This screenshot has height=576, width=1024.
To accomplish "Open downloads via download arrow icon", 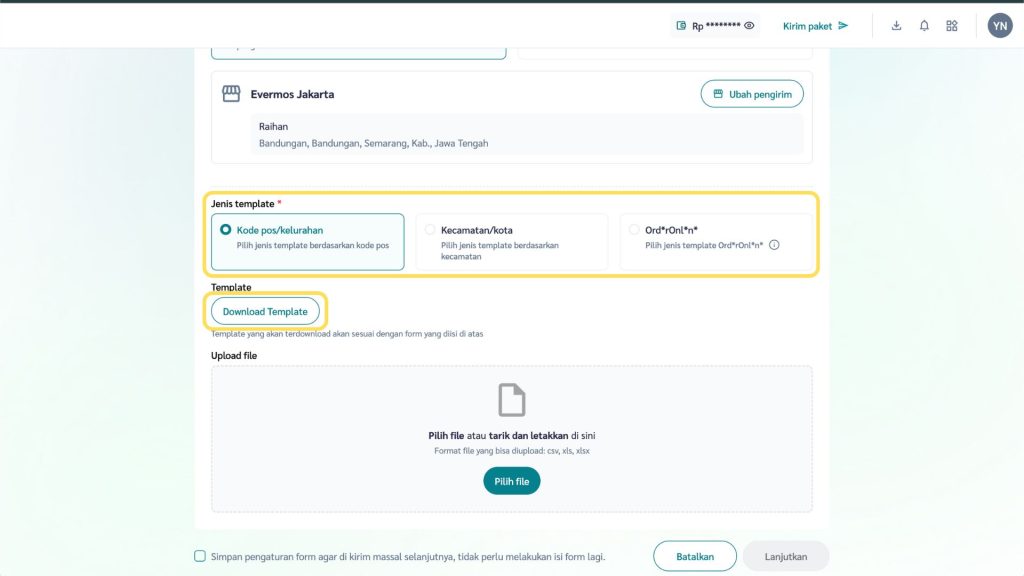I will click(896, 26).
